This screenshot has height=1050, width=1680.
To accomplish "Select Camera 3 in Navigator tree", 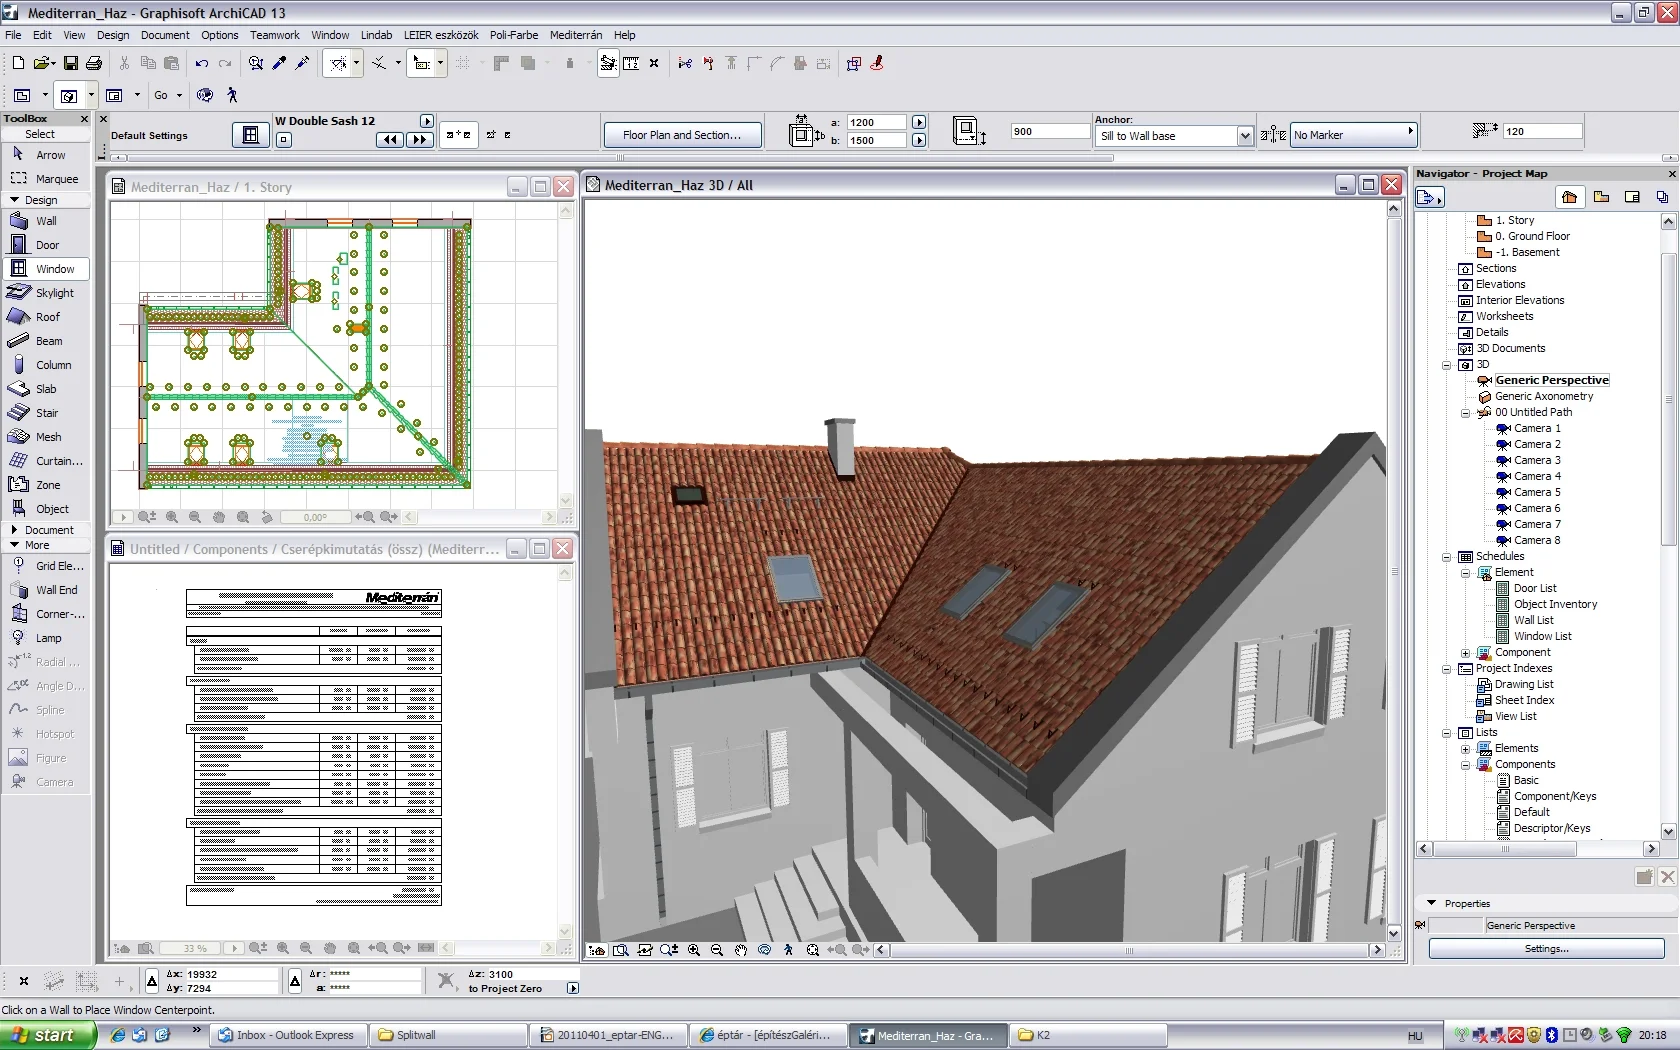I will 1536,460.
